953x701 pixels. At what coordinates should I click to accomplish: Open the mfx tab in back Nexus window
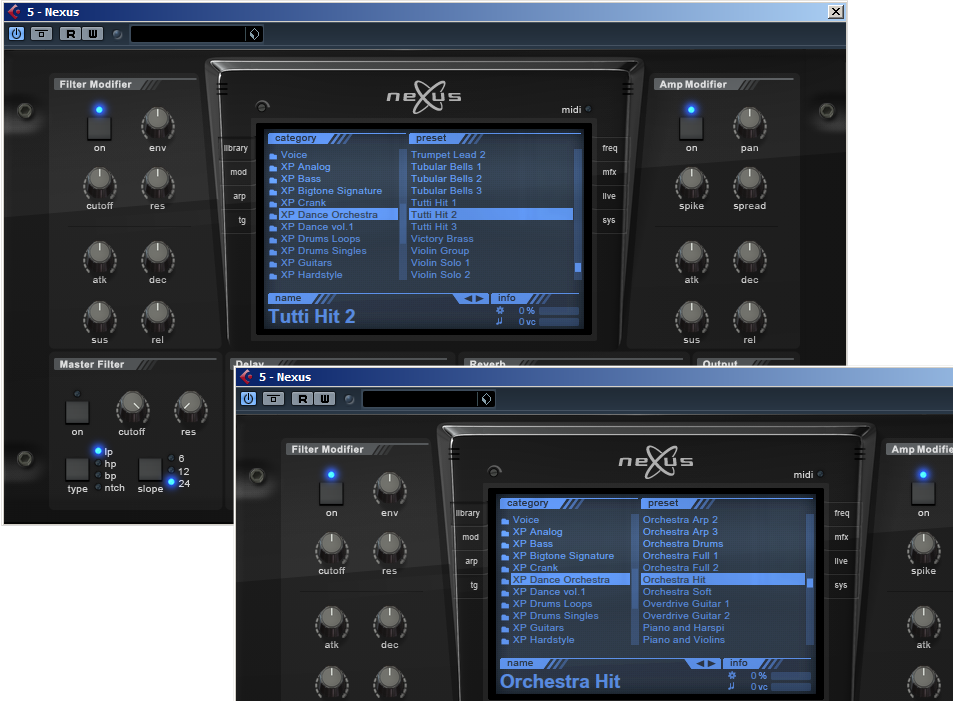[x=610, y=172]
